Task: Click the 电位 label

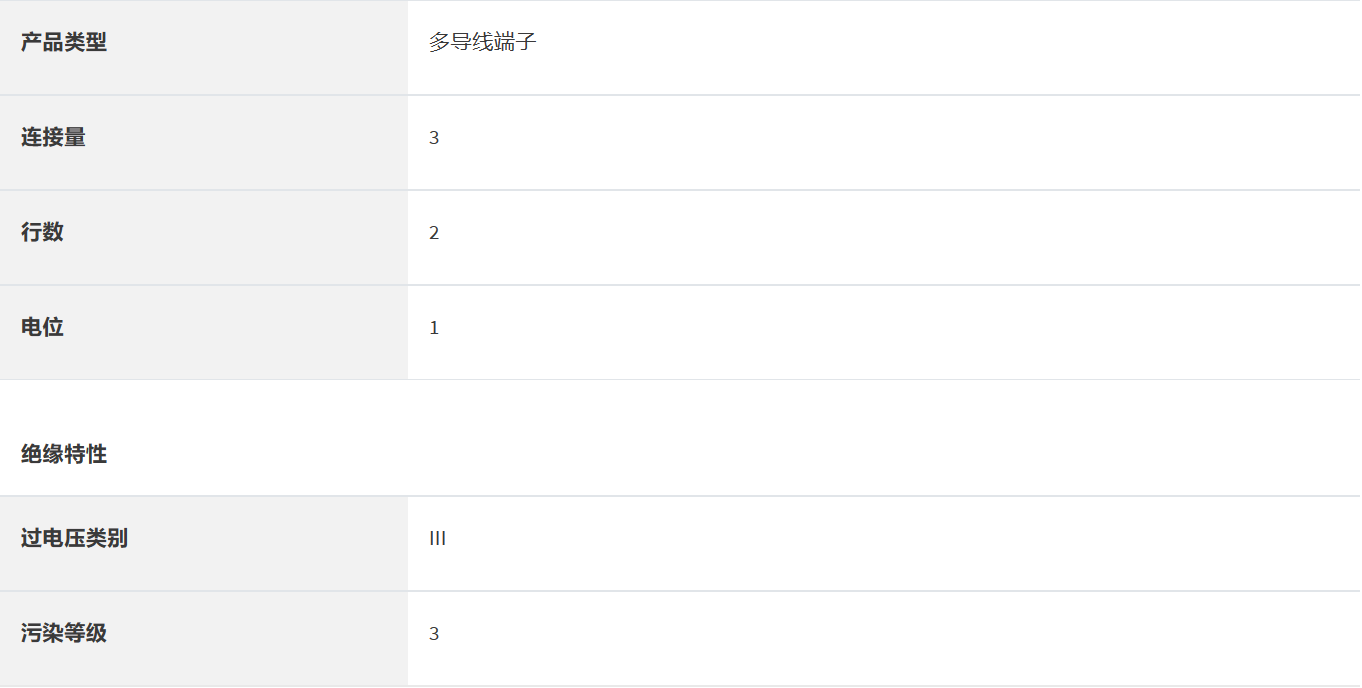Action: (42, 327)
